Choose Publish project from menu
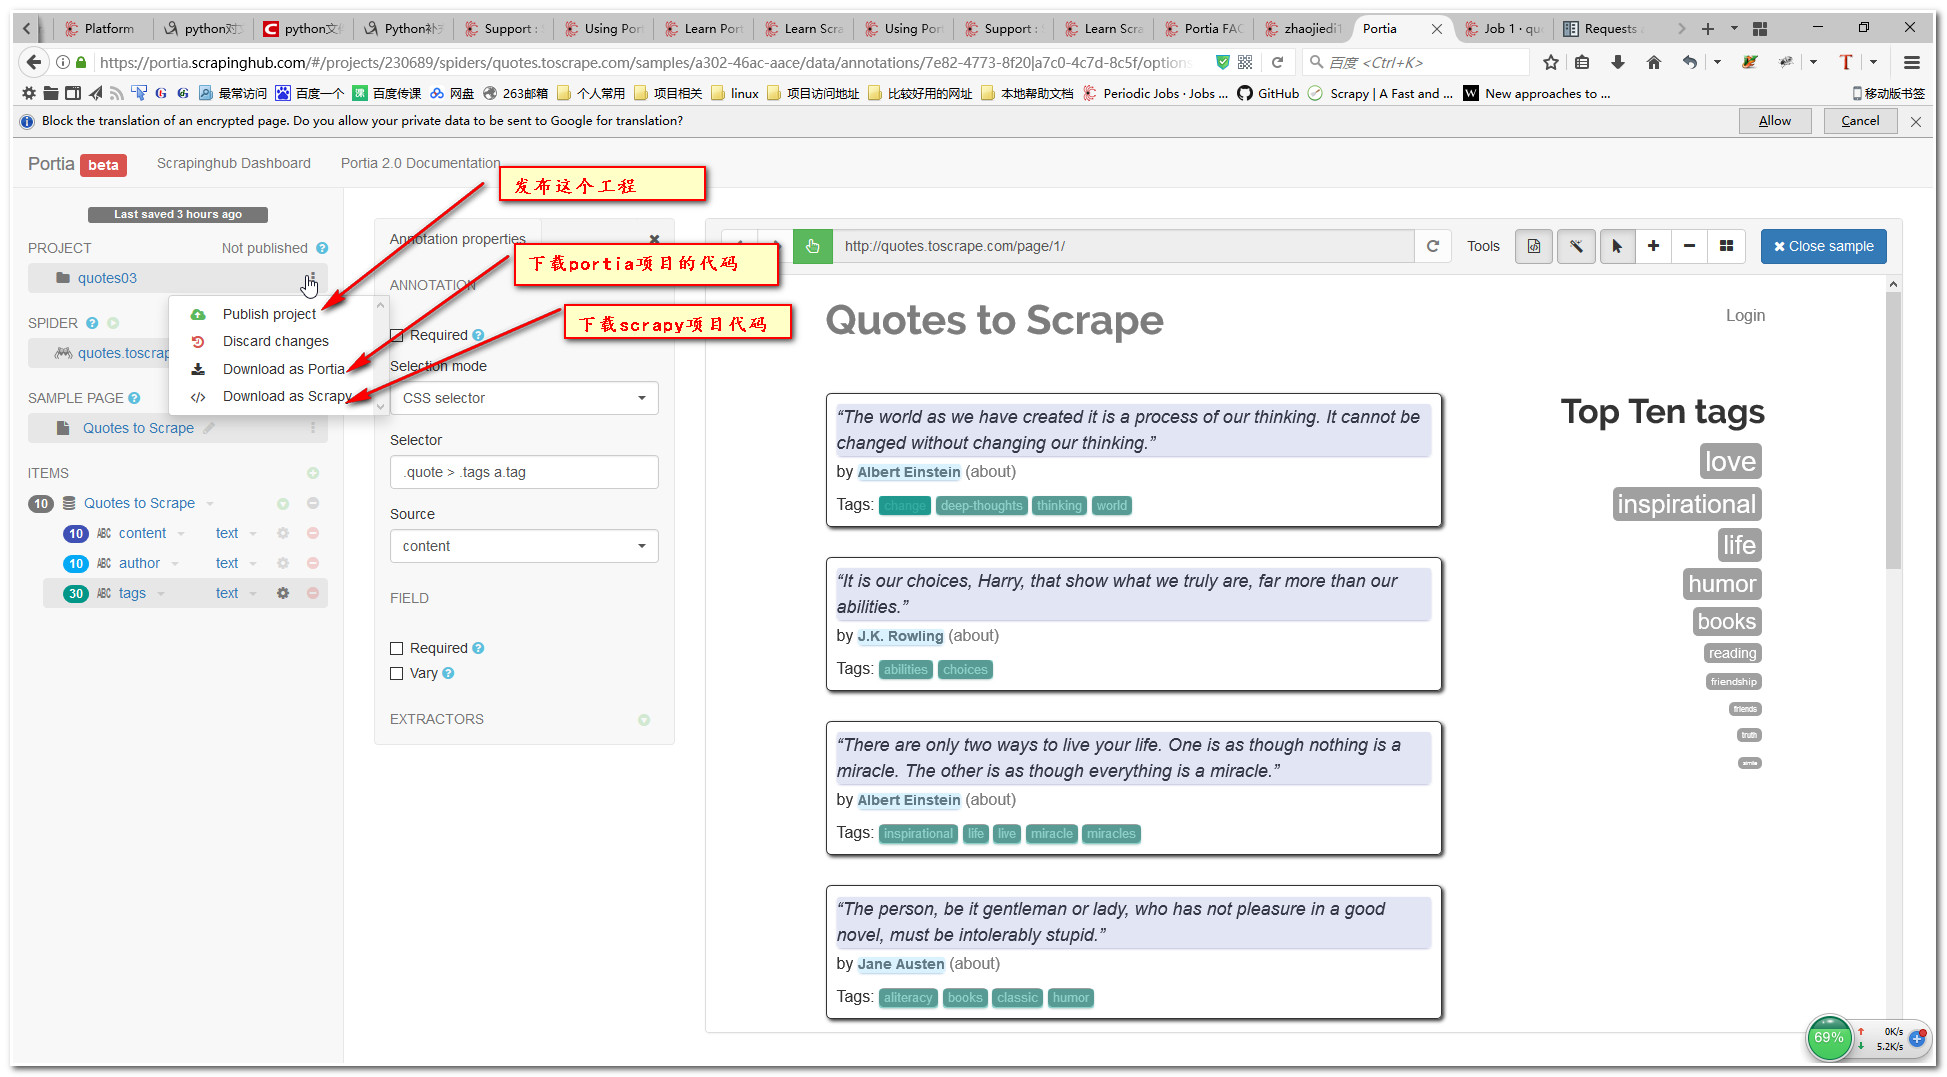 [x=269, y=314]
